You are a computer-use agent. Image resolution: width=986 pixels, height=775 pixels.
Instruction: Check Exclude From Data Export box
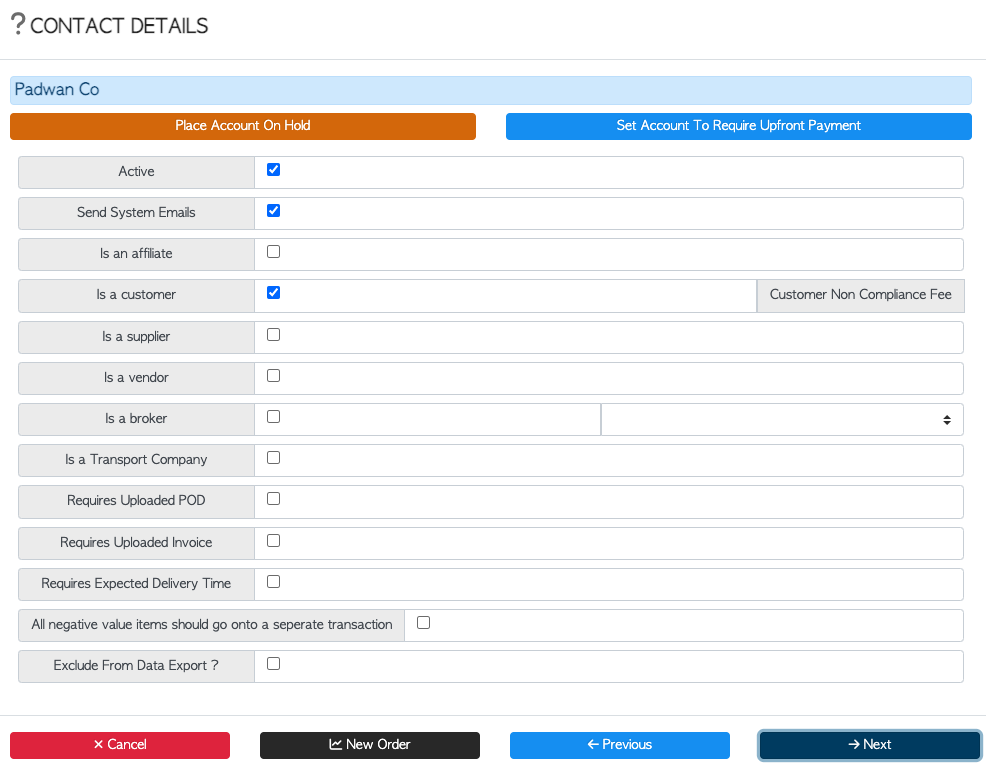pos(274,664)
